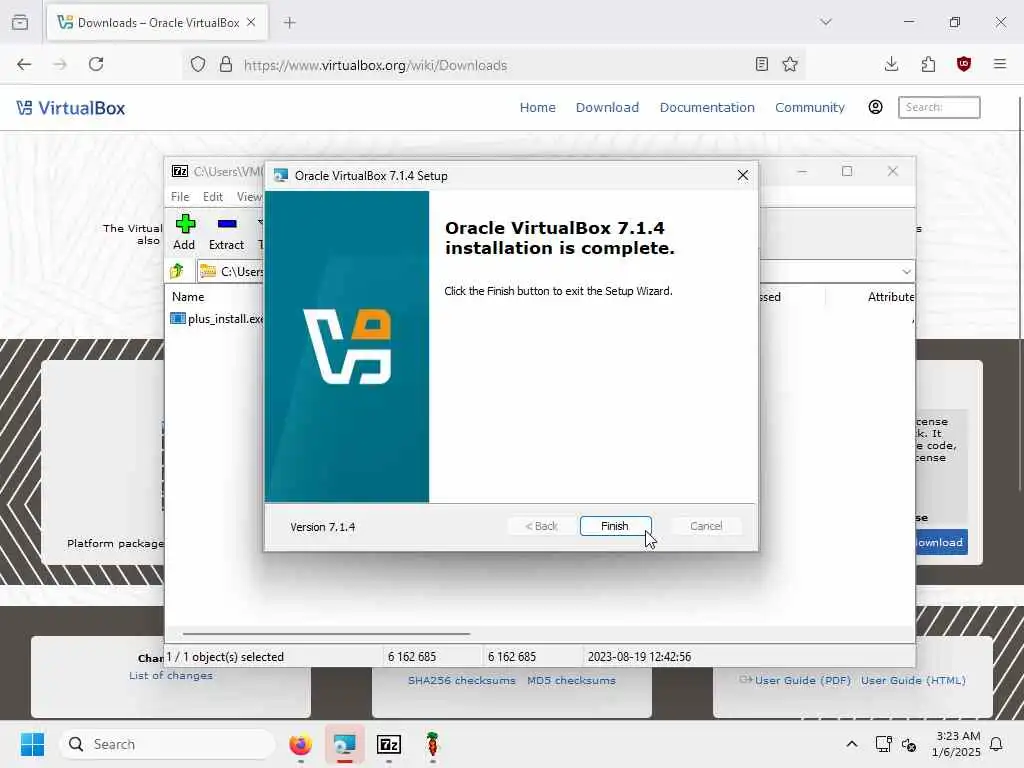Click the shield tracking protection icon
Screen dimensions: 1024x768
tap(198, 65)
